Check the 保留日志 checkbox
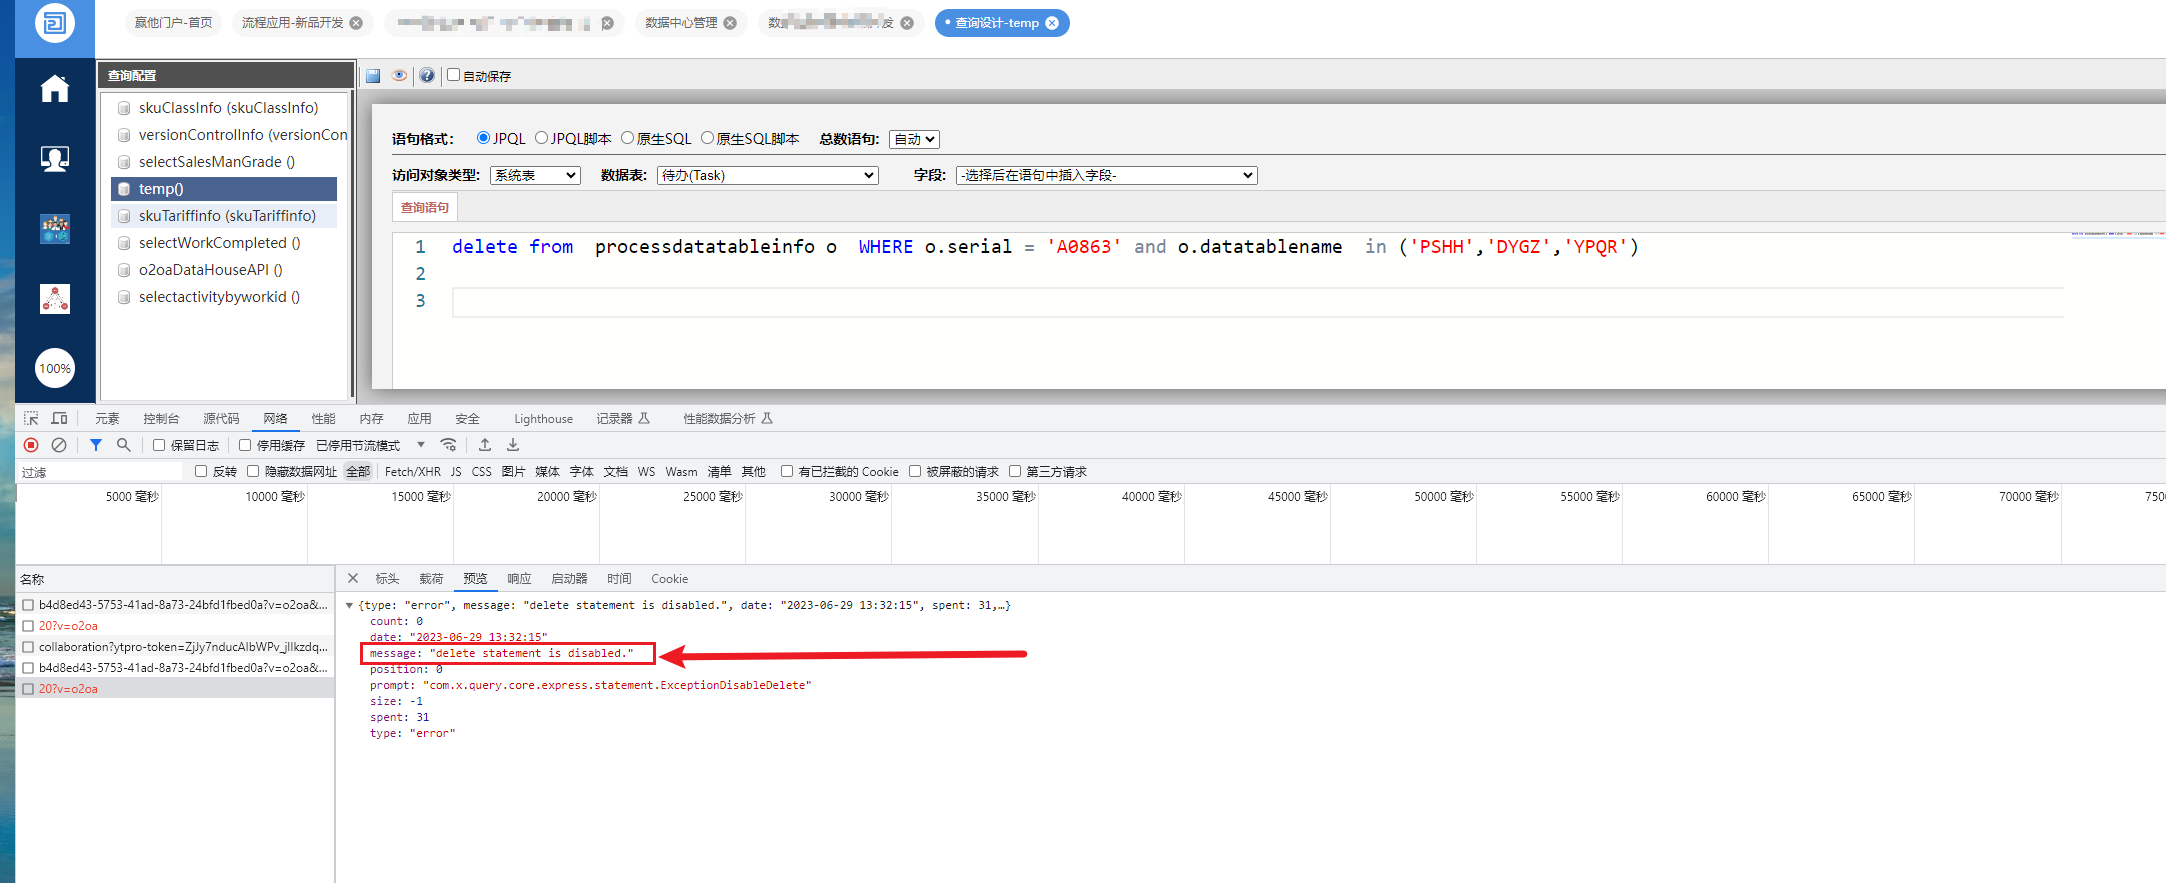Image resolution: width=2166 pixels, height=883 pixels. 159,445
